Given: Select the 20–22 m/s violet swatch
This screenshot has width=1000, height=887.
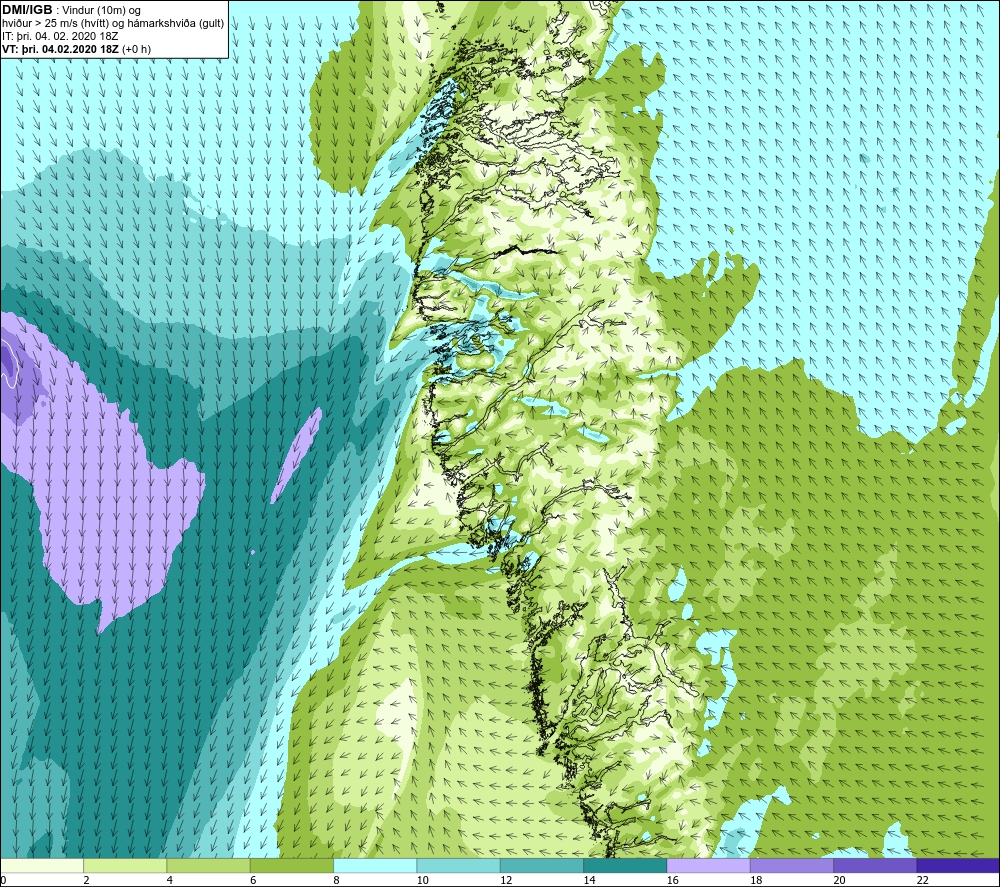Looking at the screenshot, I should point(875,865).
